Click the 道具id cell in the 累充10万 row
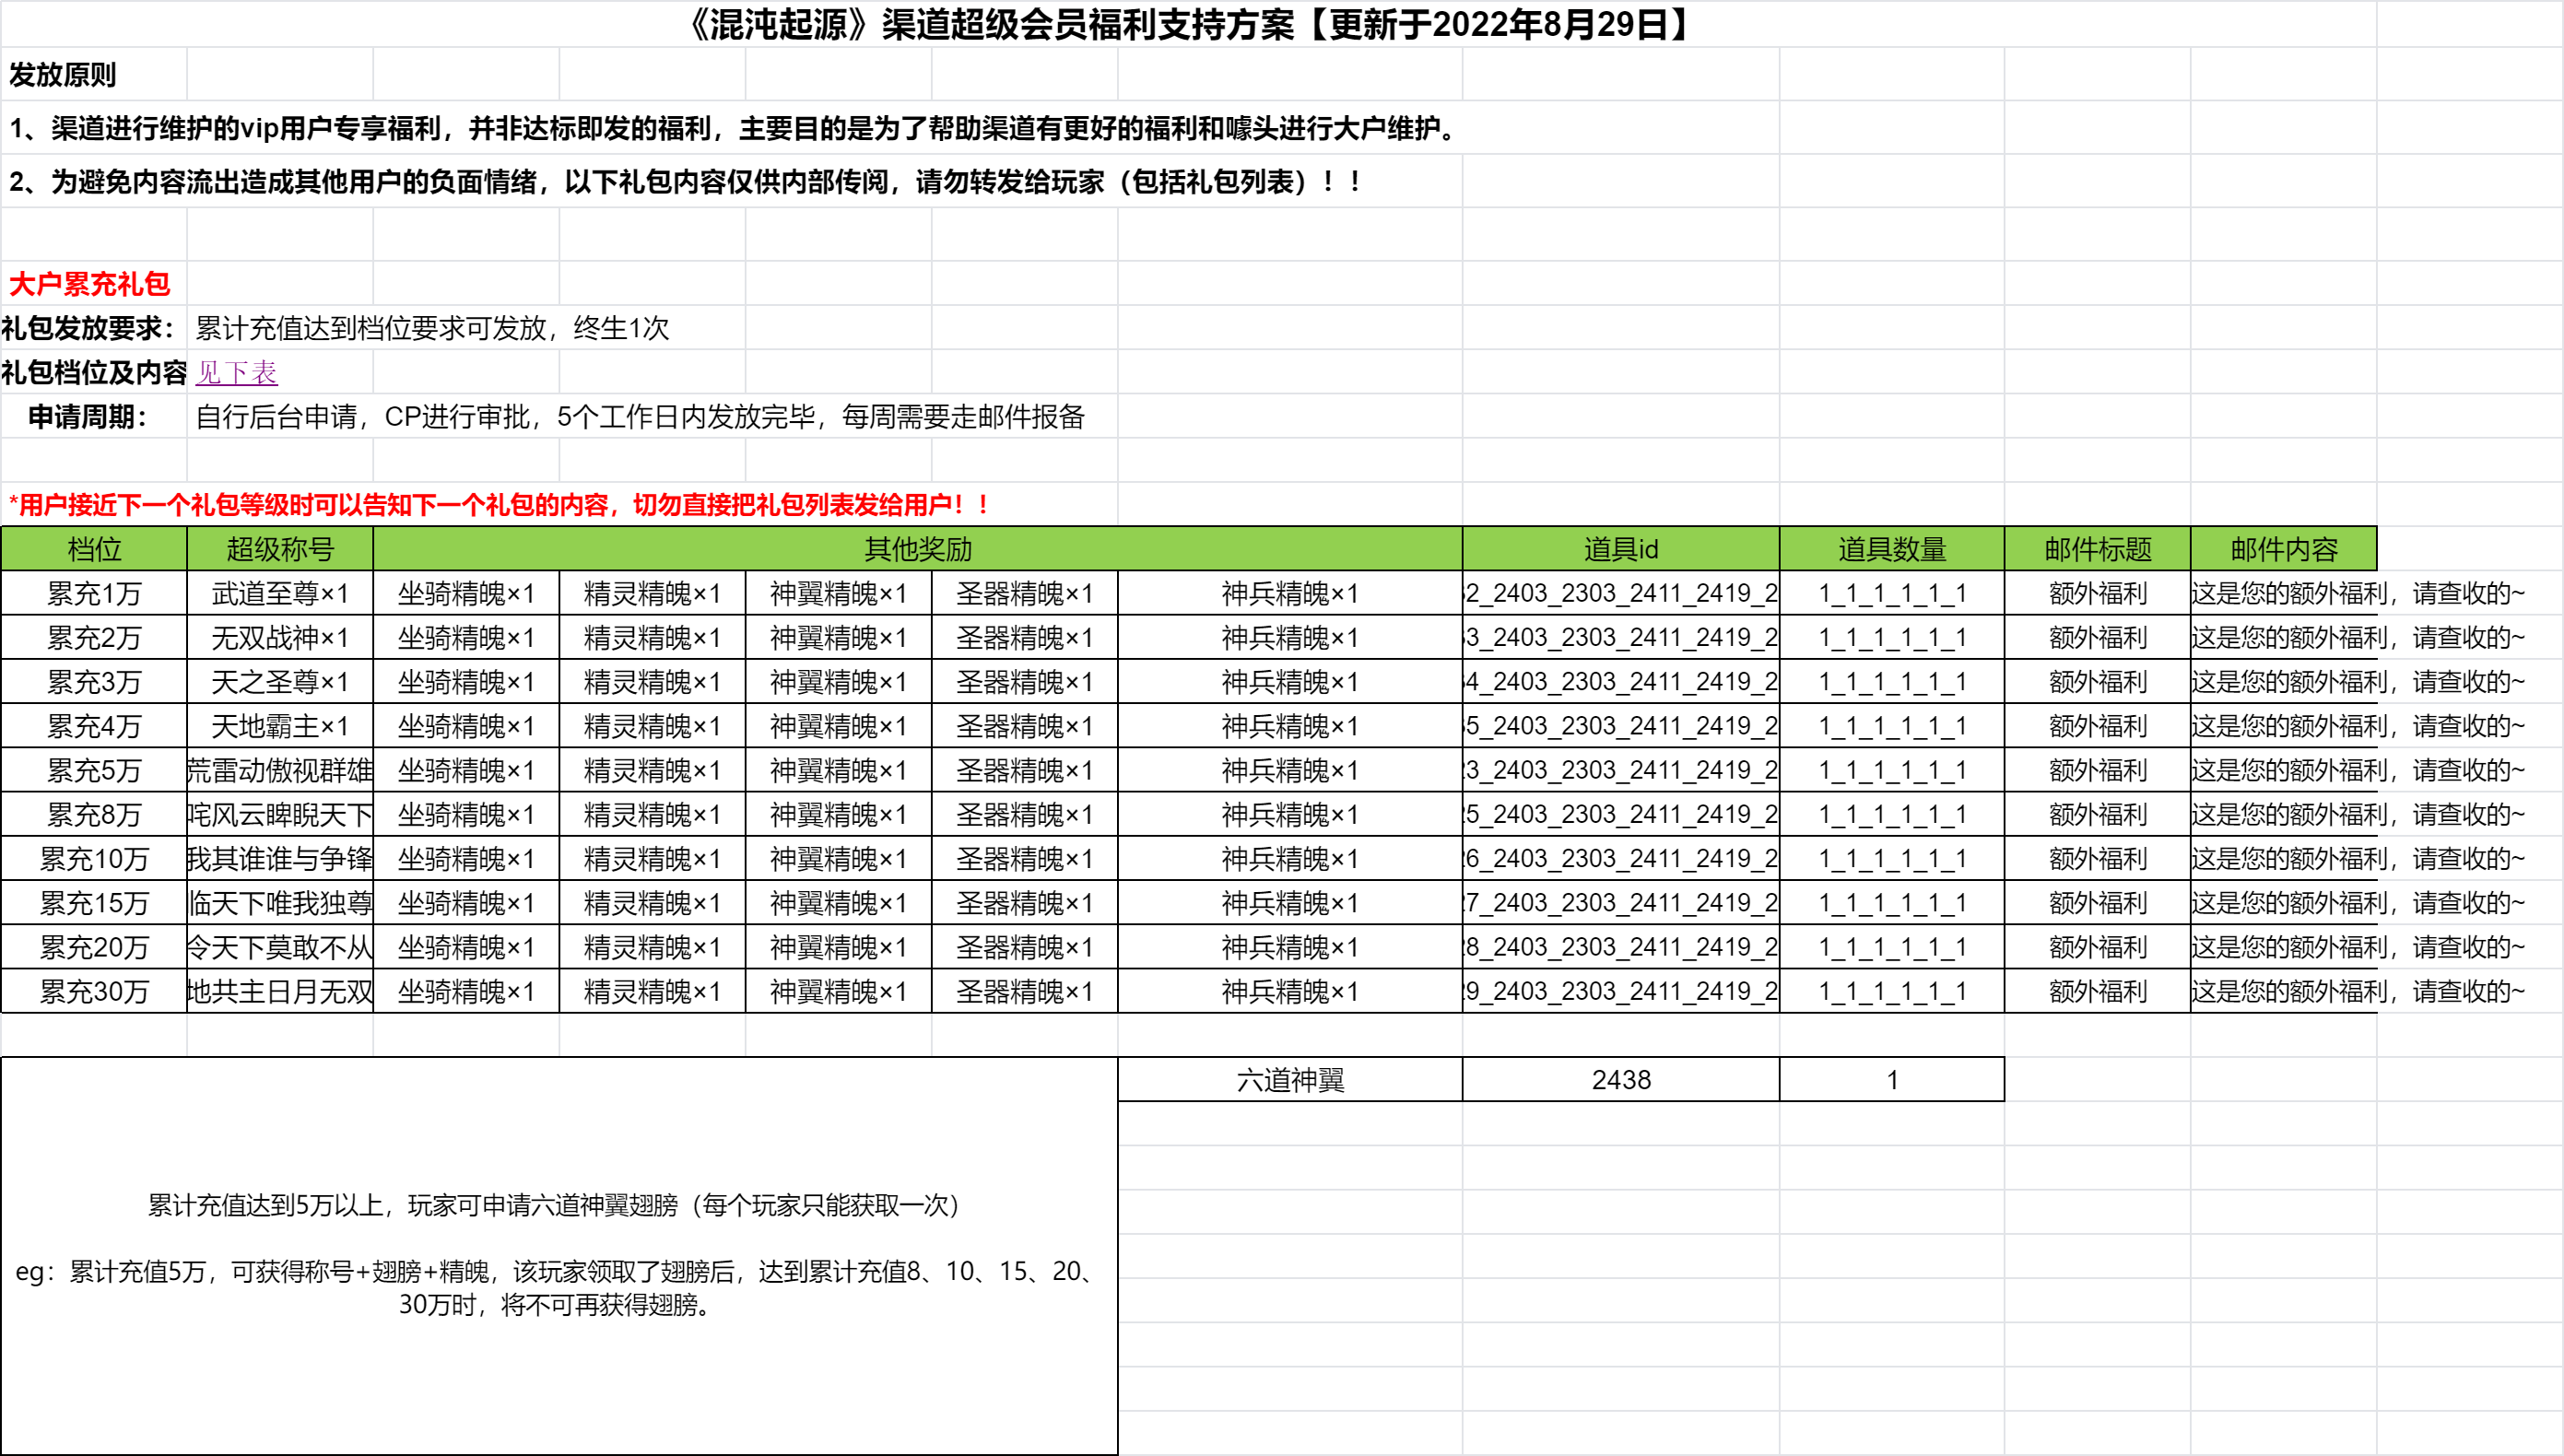The height and width of the screenshot is (1456, 2564). pos(1621,858)
